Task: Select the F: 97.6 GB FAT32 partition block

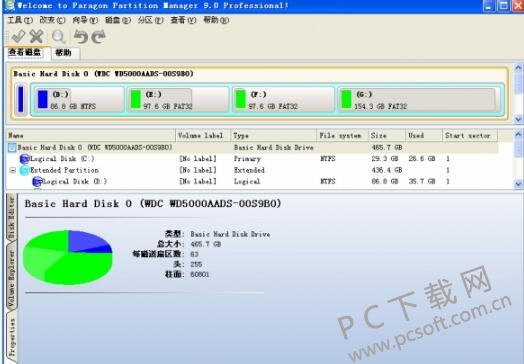Action: pyautogui.click(x=283, y=100)
